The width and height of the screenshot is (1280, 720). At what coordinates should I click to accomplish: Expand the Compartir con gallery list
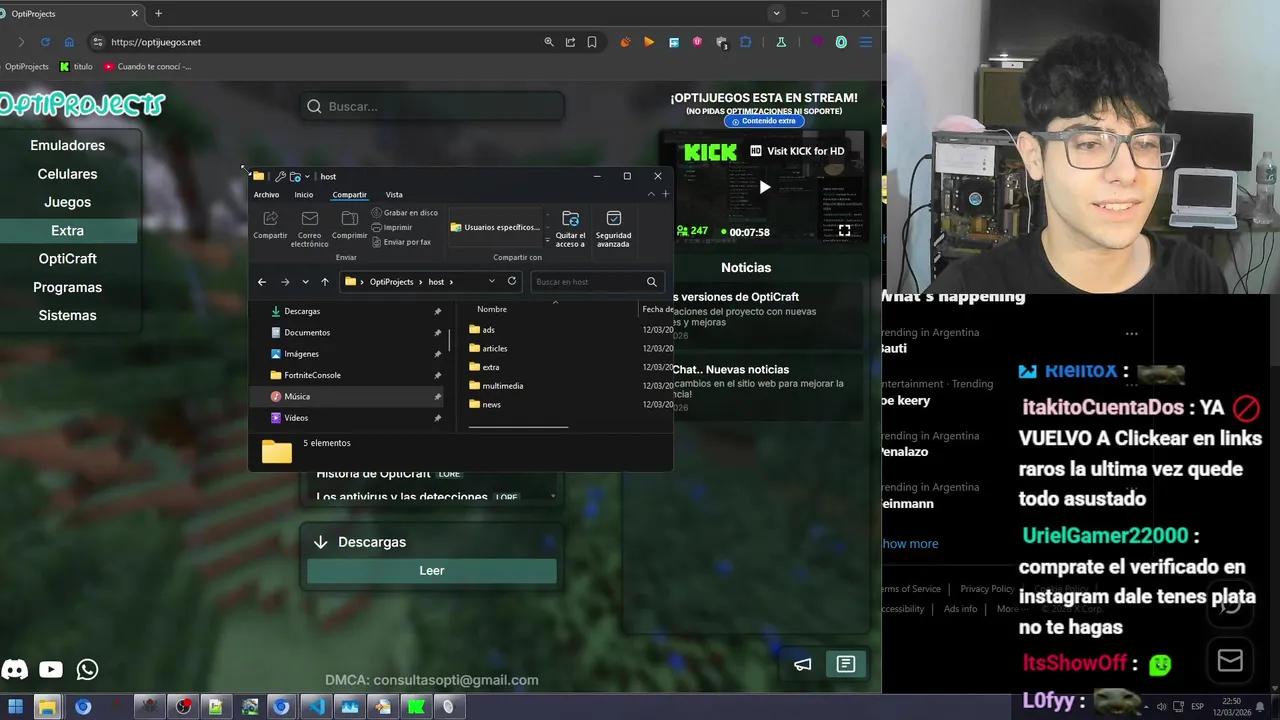click(x=547, y=242)
